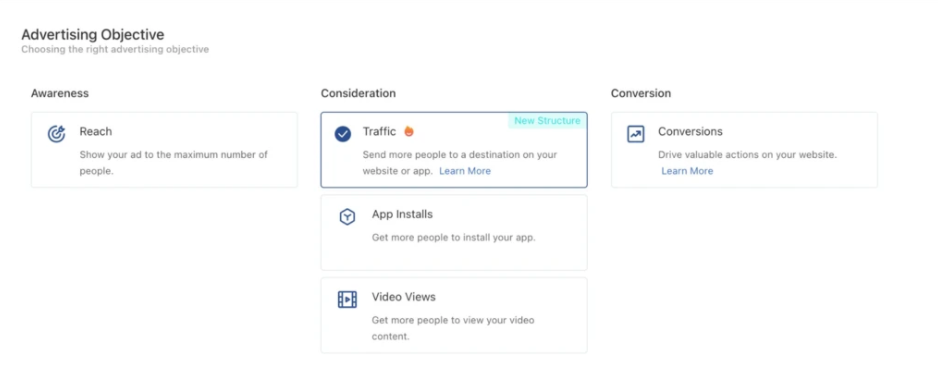The width and height of the screenshot is (938, 390).
Task: Click the Conversions chart icon
Action: (x=635, y=134)
